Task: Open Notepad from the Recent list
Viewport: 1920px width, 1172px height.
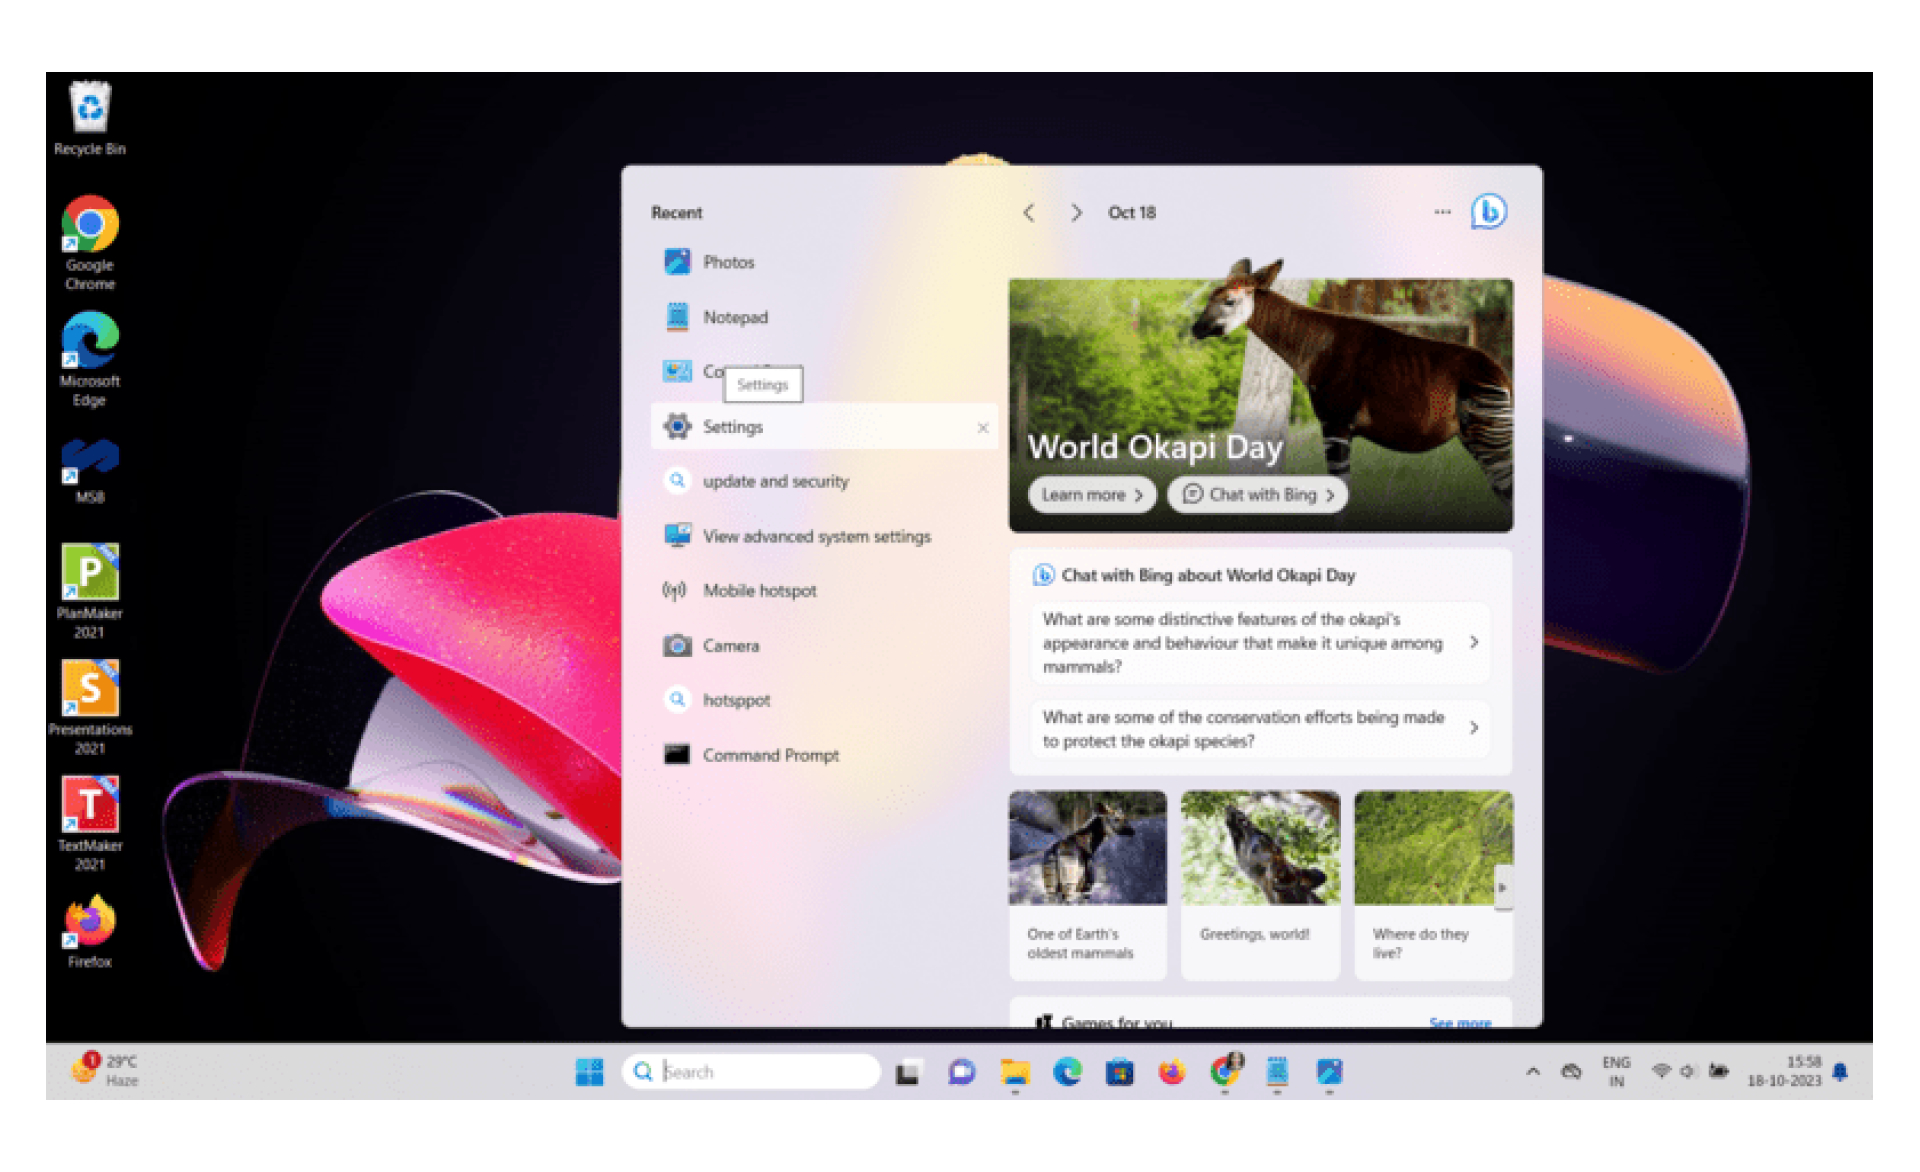Action: [x=736, y=317]
